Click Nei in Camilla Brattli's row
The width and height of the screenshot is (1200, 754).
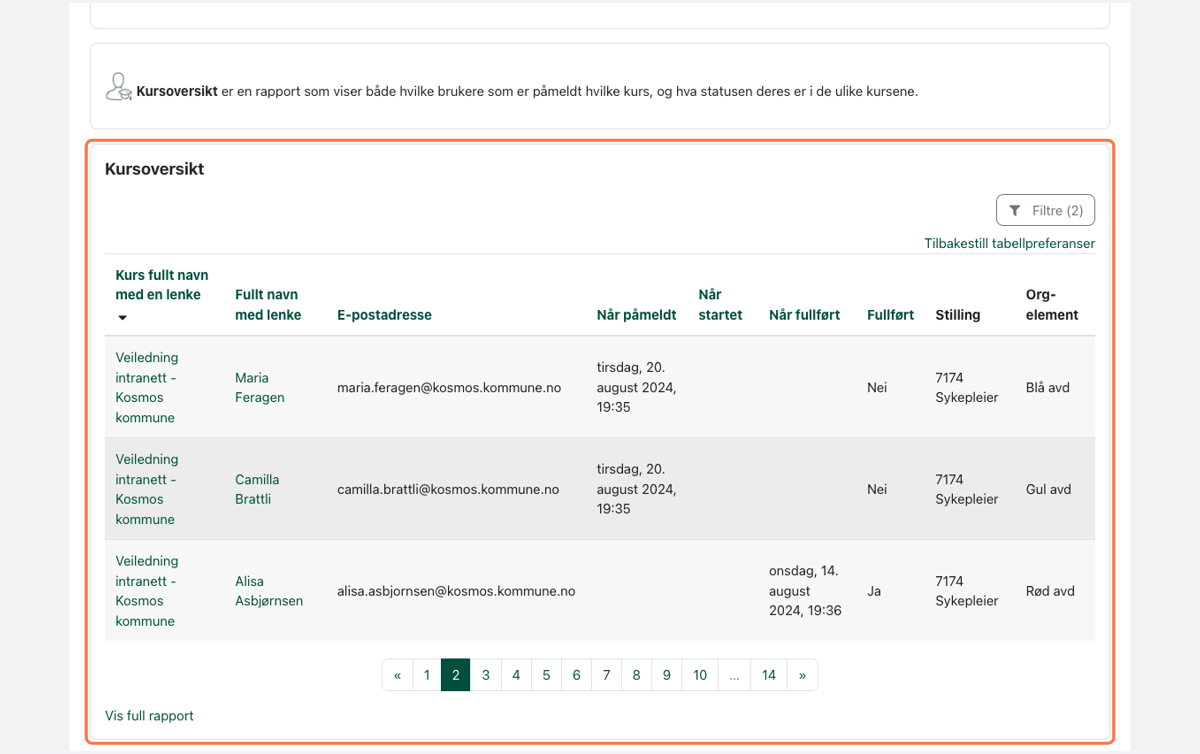pyautogui.click(x=877, y=490)
